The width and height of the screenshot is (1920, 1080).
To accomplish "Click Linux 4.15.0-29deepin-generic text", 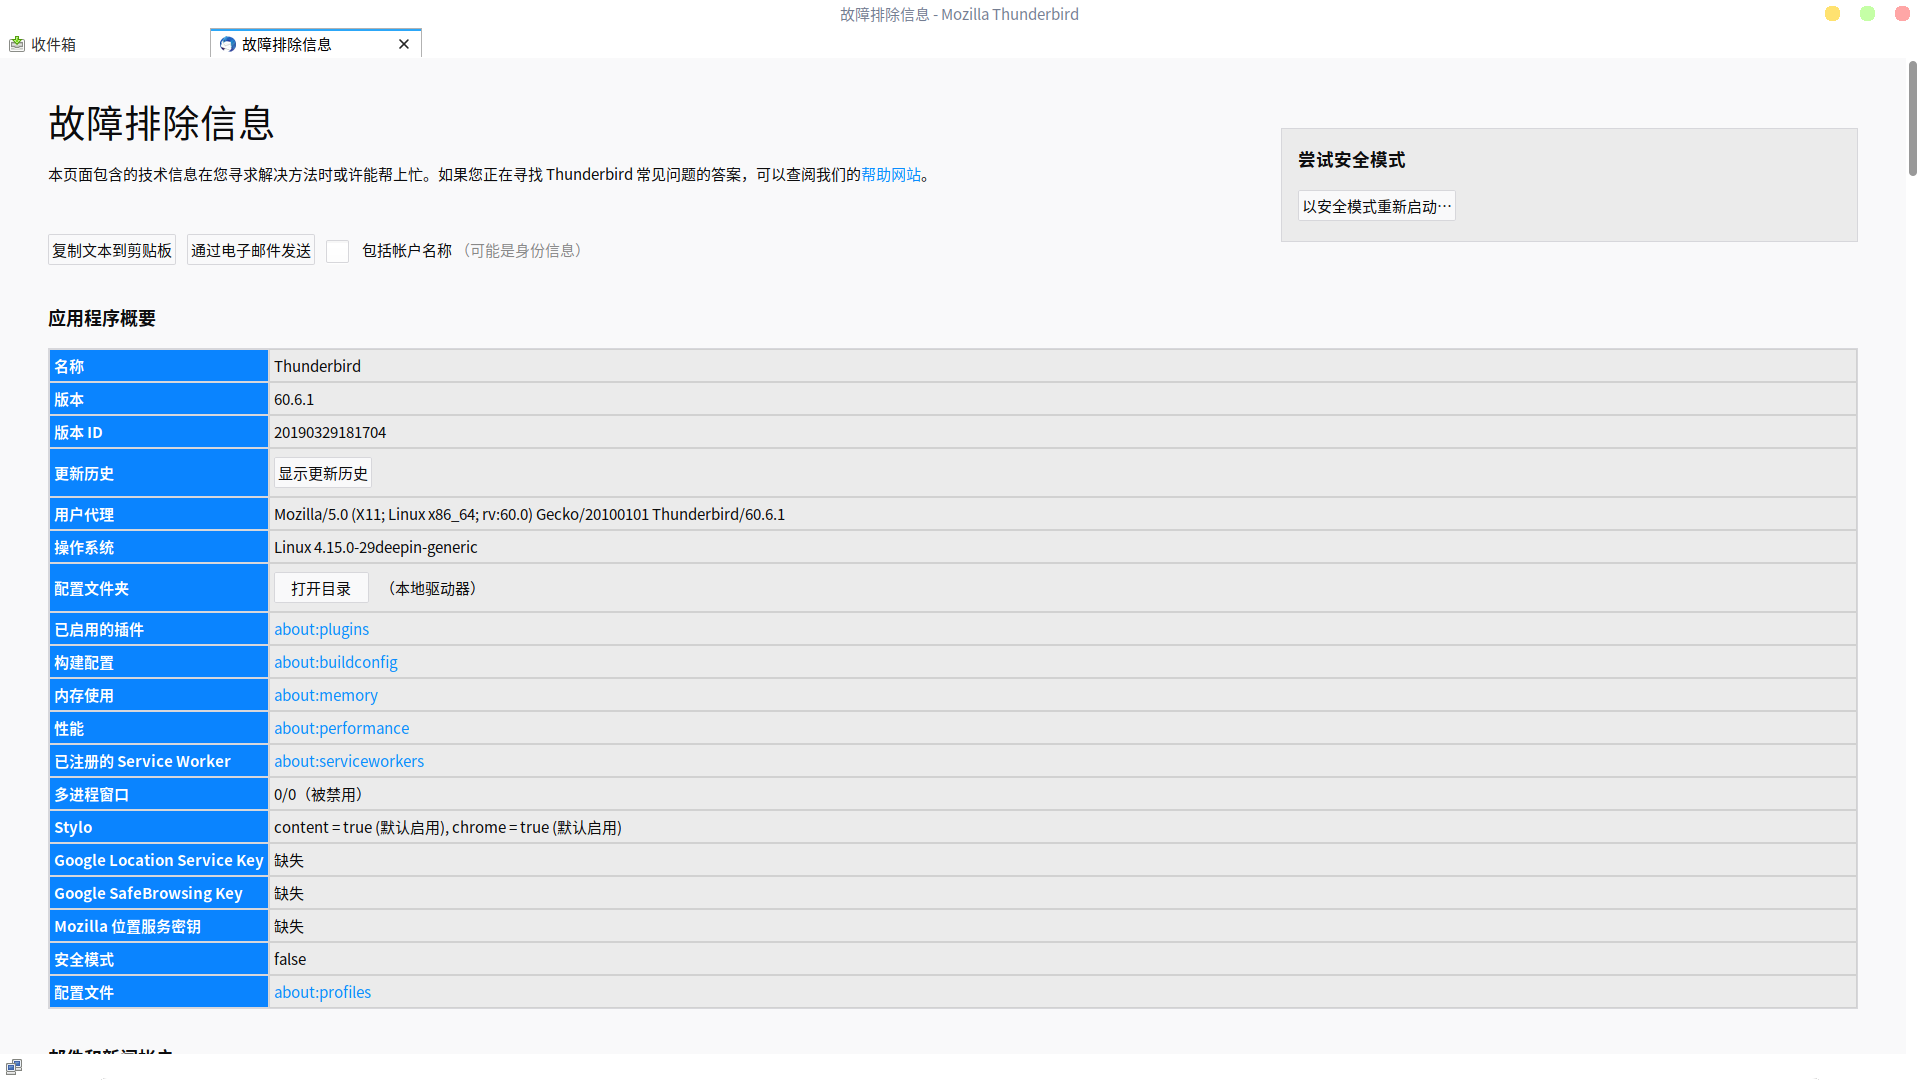I will click(376, 547).
